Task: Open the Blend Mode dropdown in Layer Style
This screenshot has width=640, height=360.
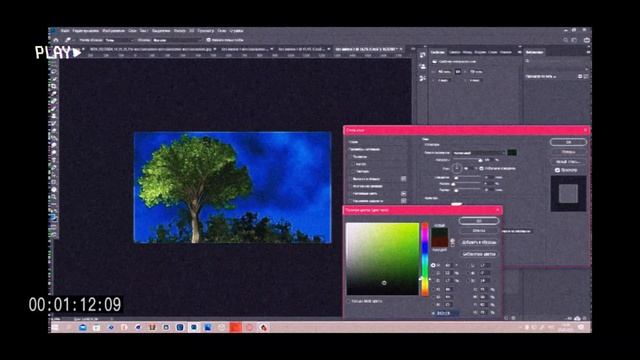Action: pos(479,153)
